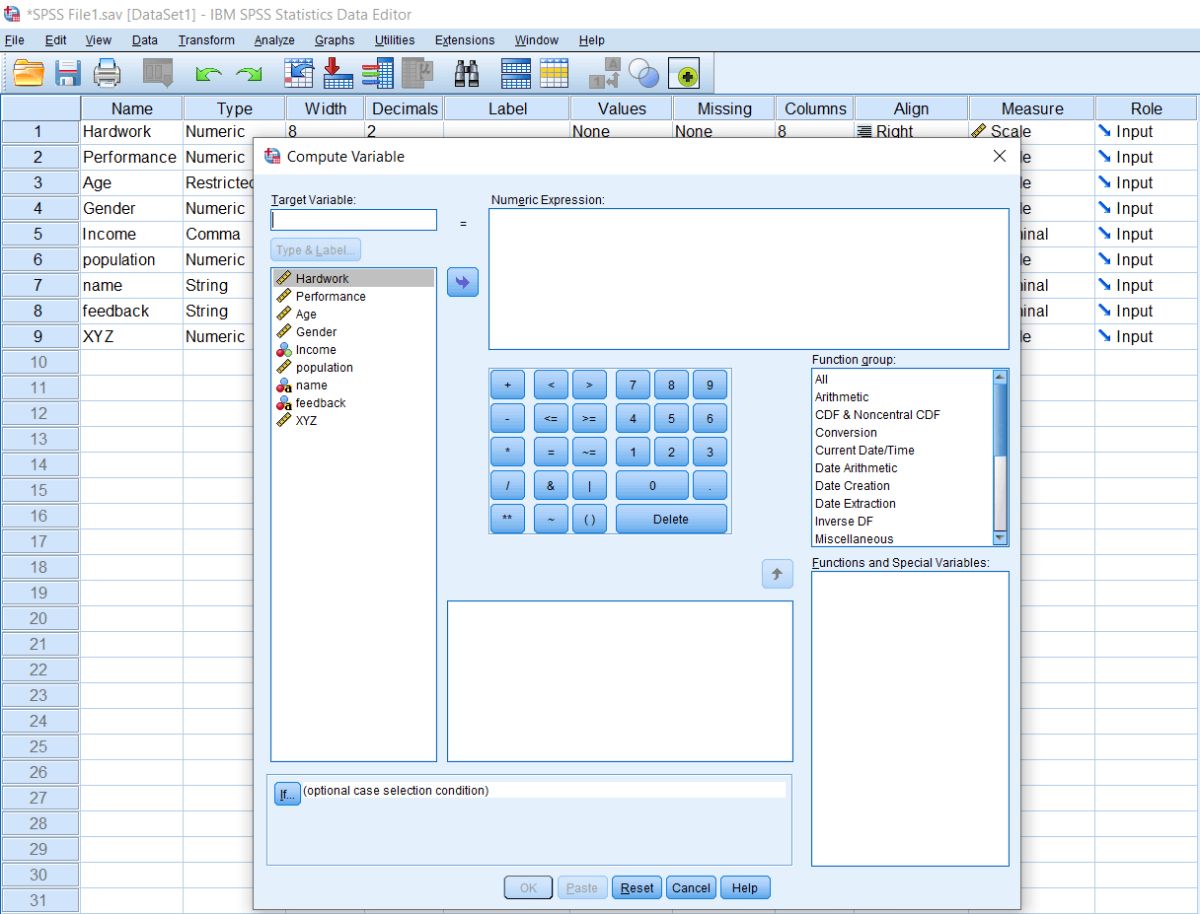The width and height of the screenshot is (1200, 914).
Task: Click the Print toolbar icon
Action: (x=107, y=74)
